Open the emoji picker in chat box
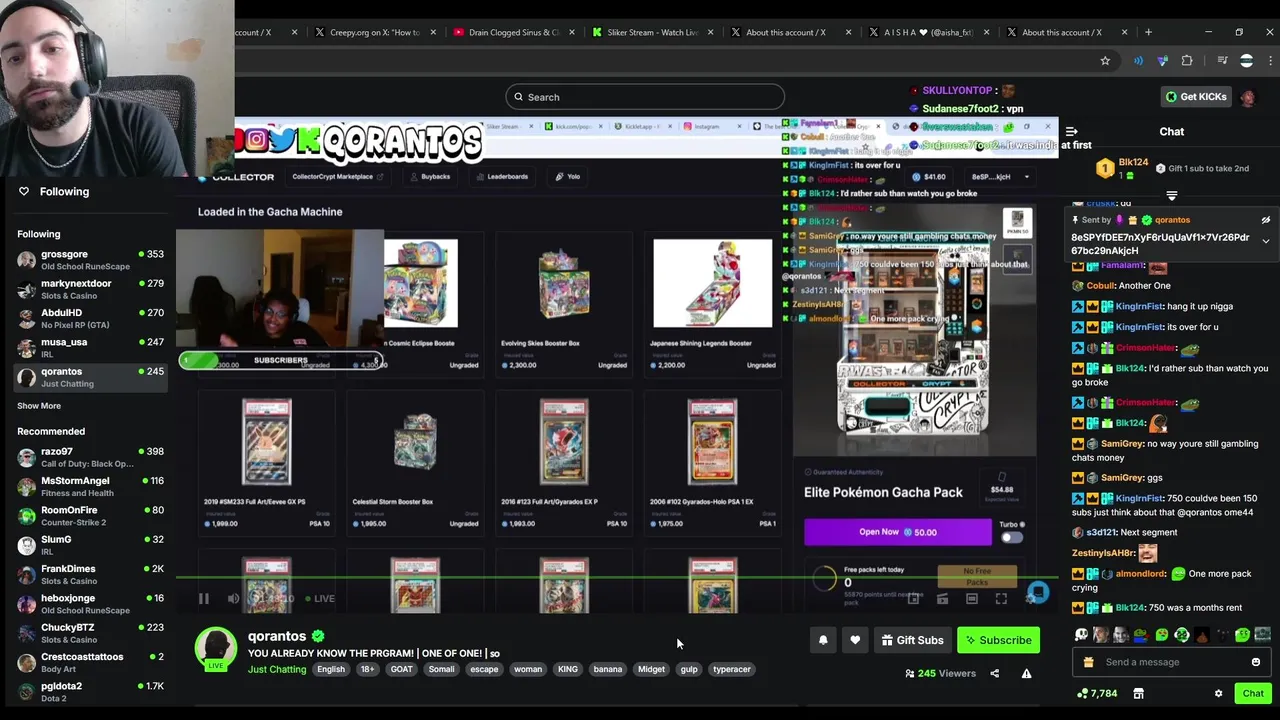The image size is (1280, 720). tap(1256, 662)
